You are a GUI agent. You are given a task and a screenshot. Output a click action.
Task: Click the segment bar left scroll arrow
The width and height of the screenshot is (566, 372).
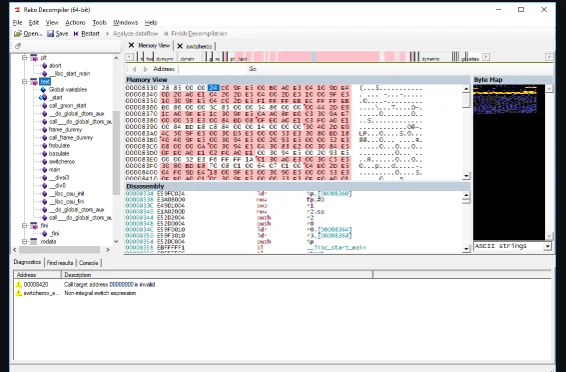pos(129,57)
